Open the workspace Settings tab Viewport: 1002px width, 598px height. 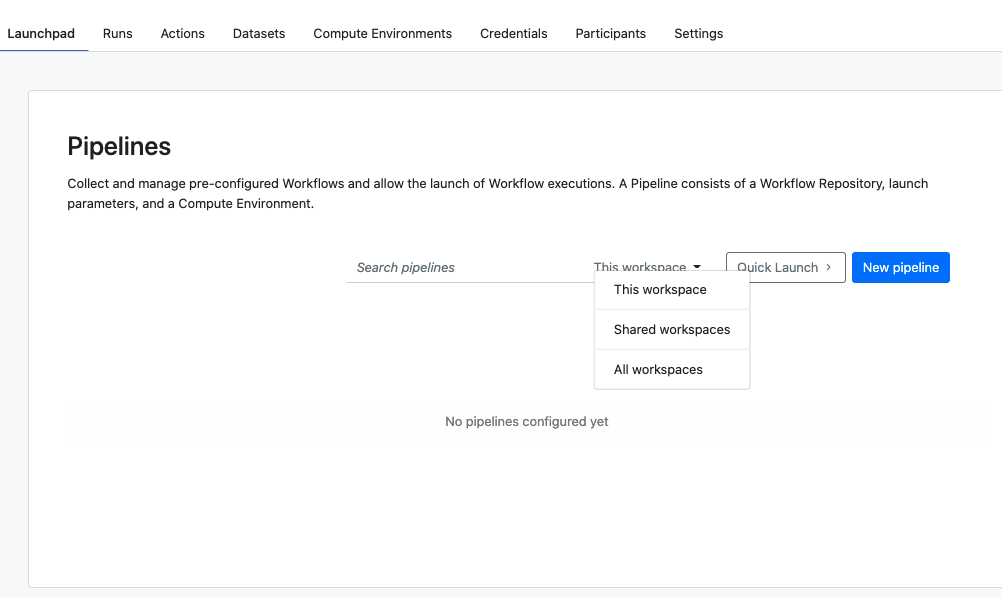click(x=698, y=33)
